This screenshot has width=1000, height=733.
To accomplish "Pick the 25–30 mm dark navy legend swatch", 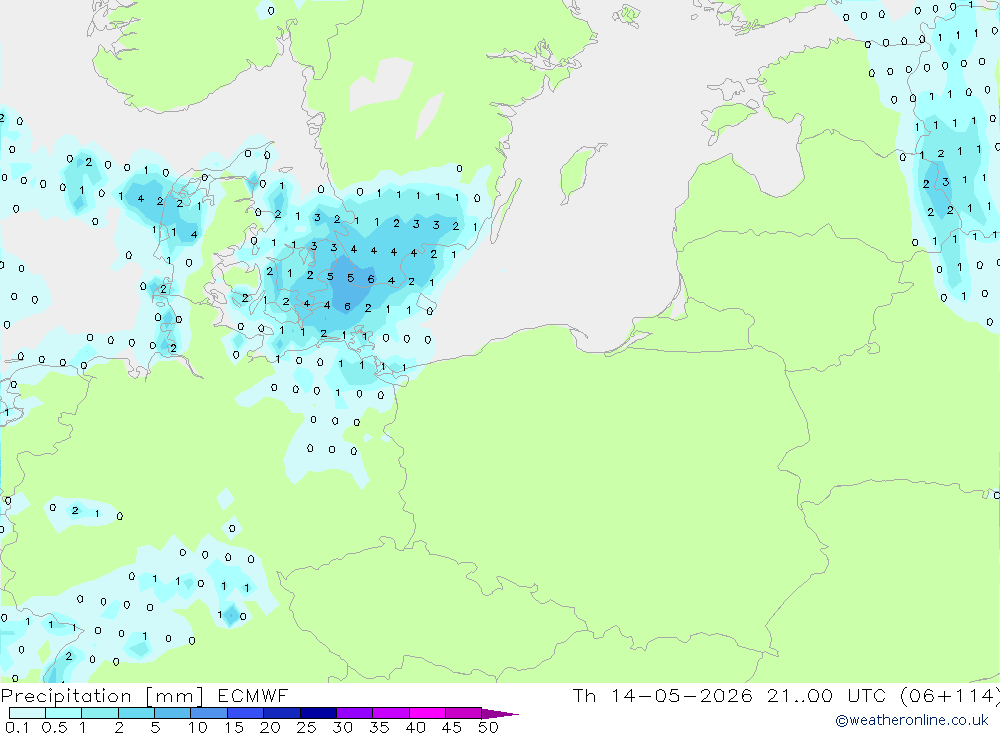I will (318, 713).
